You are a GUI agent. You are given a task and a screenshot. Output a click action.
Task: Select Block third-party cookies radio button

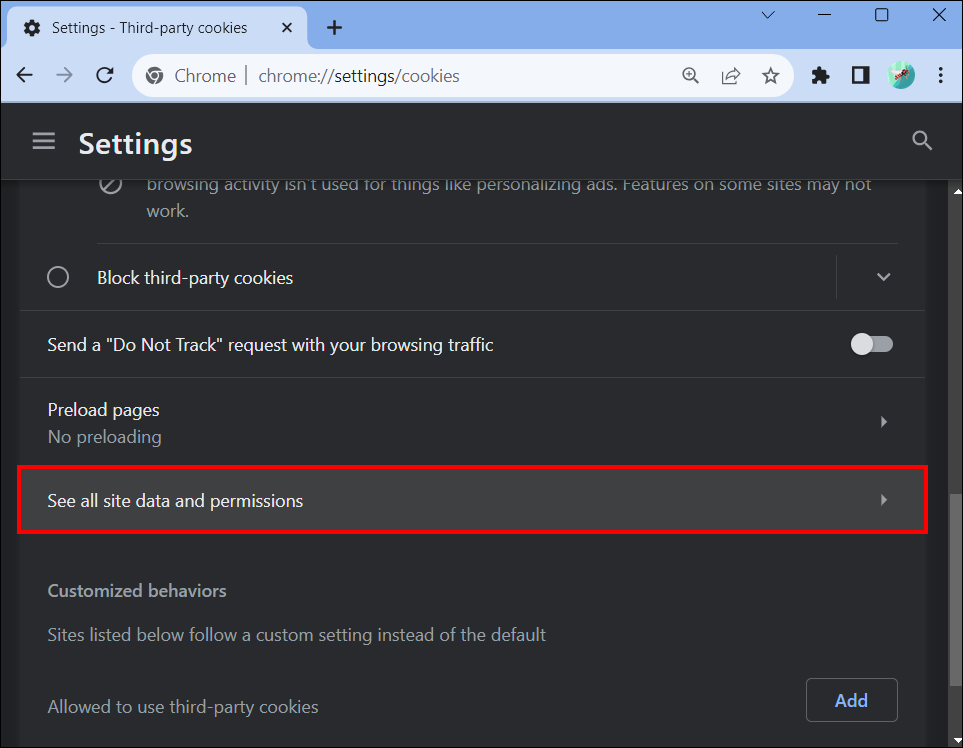[58, 277]
